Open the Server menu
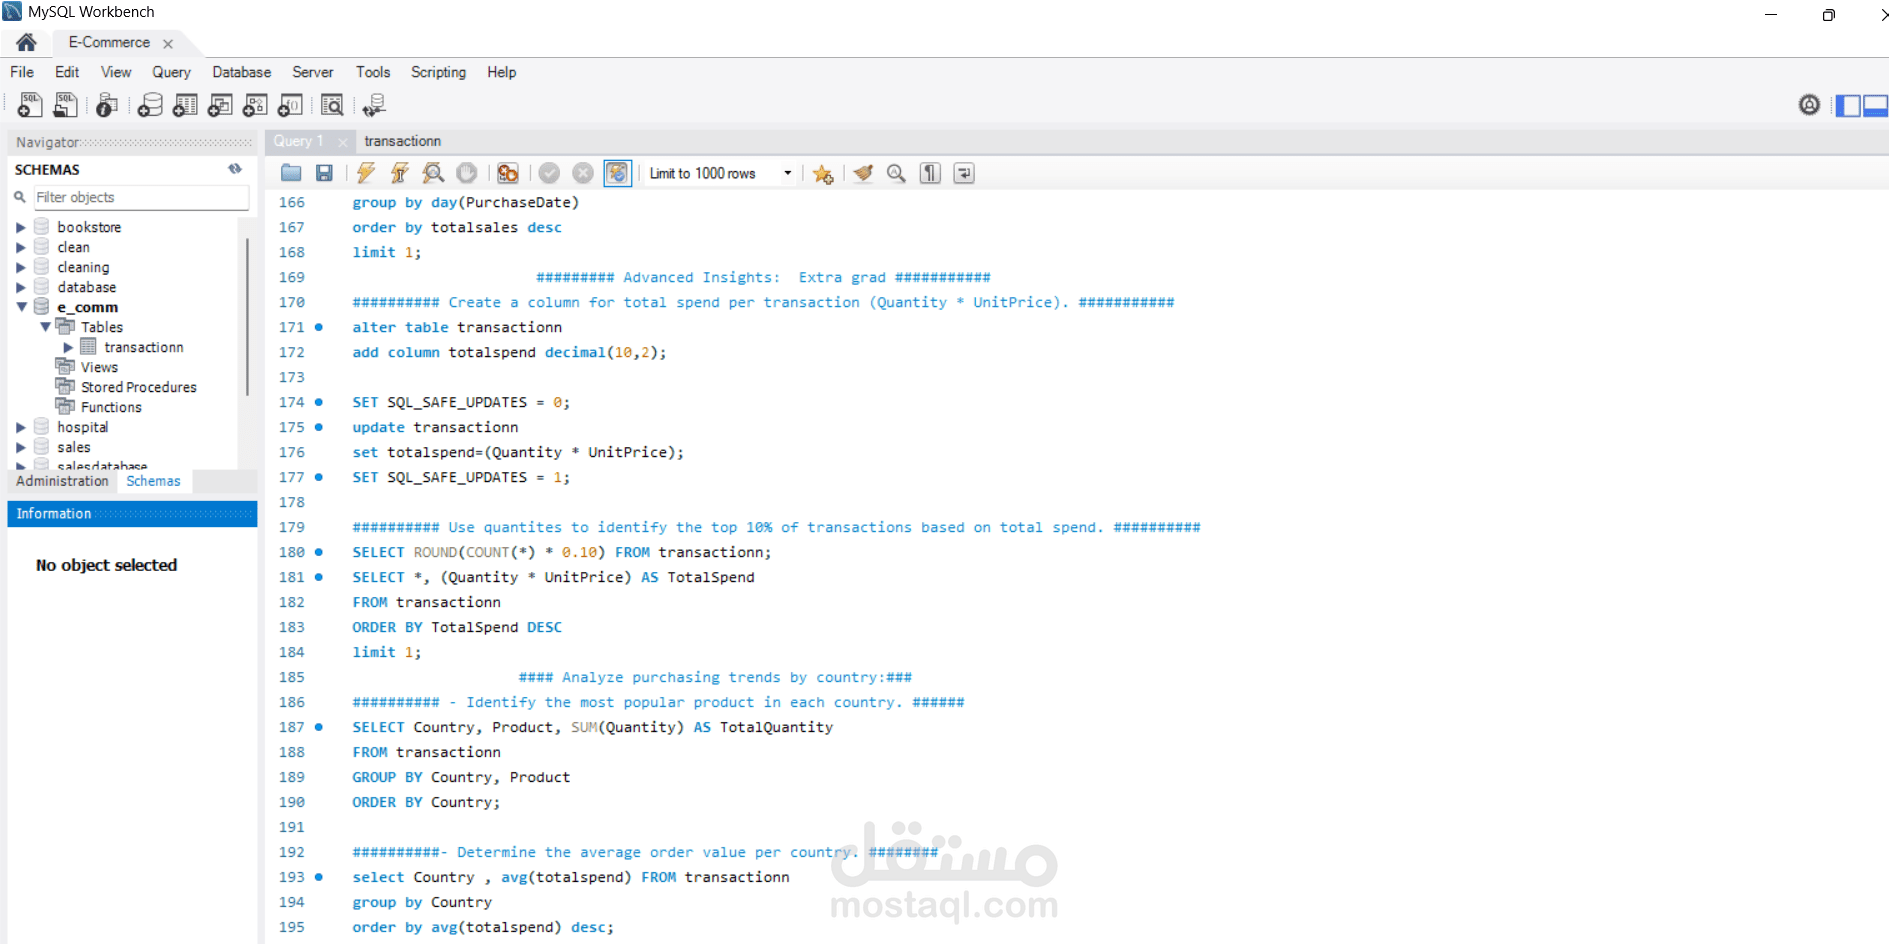Screen dimensions: 1889x944 coord(312,72)
